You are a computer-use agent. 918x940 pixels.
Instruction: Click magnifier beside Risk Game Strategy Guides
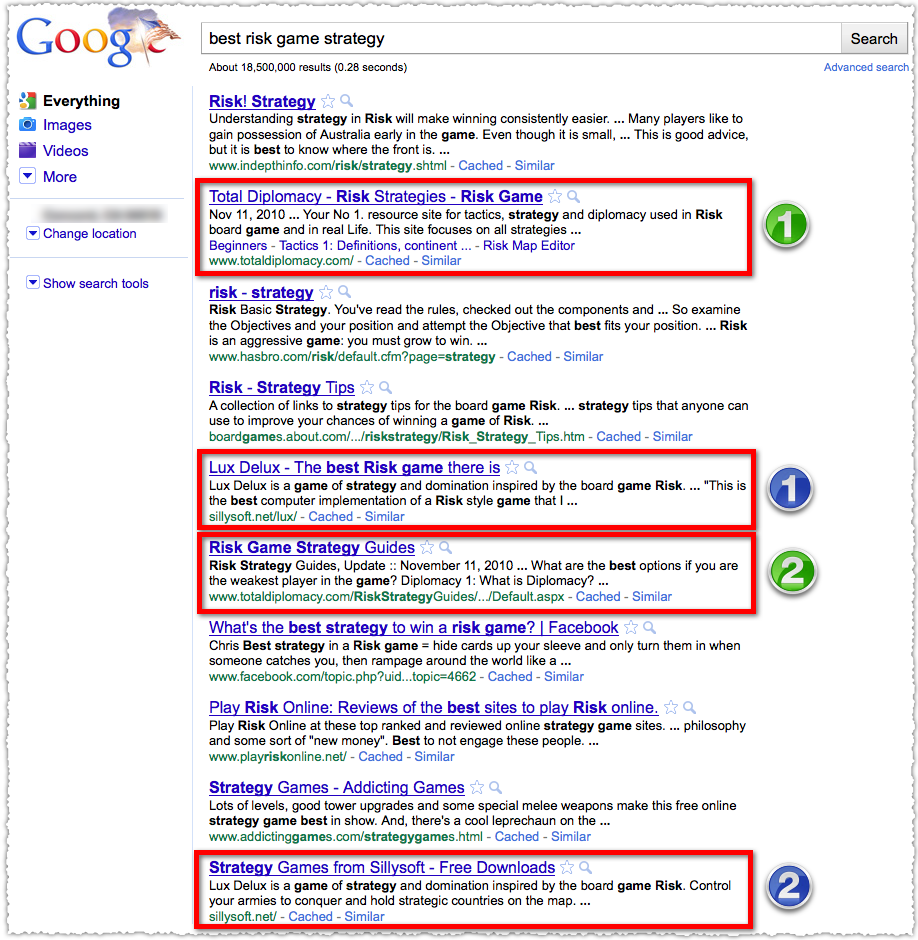446,547
